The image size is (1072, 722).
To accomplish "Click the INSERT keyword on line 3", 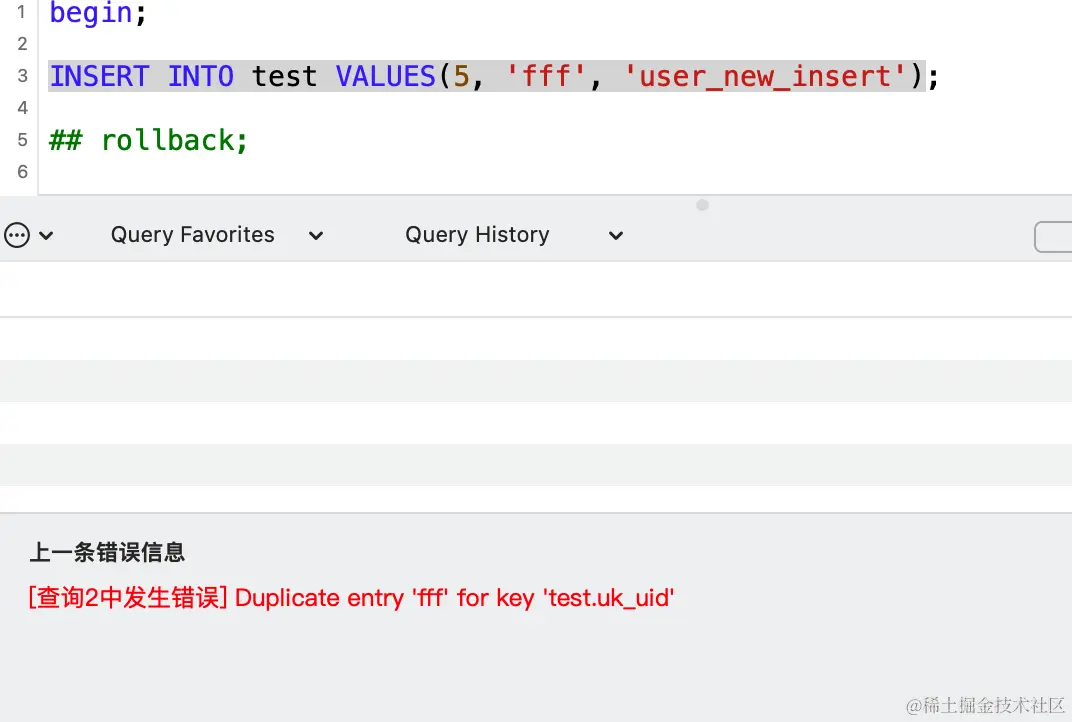I will (99, 76).
